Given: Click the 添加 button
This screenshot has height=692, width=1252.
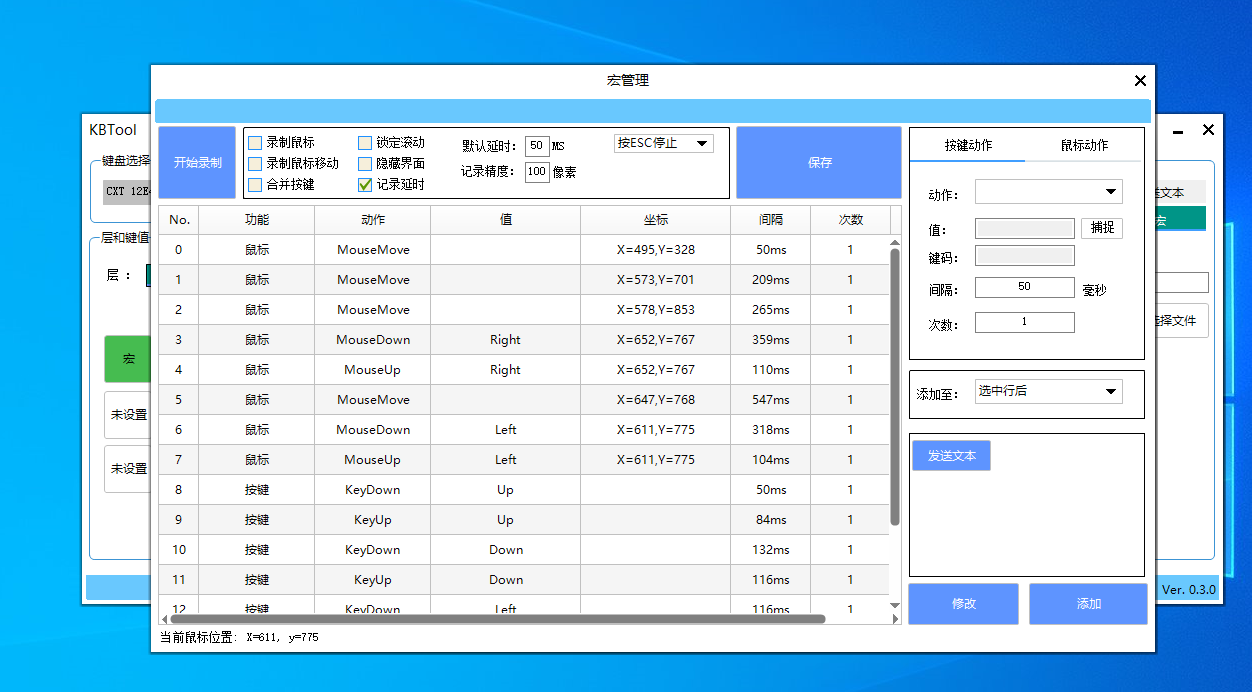Looking at the screenshot, I should pyautogui.click(x=1087, y=603).
